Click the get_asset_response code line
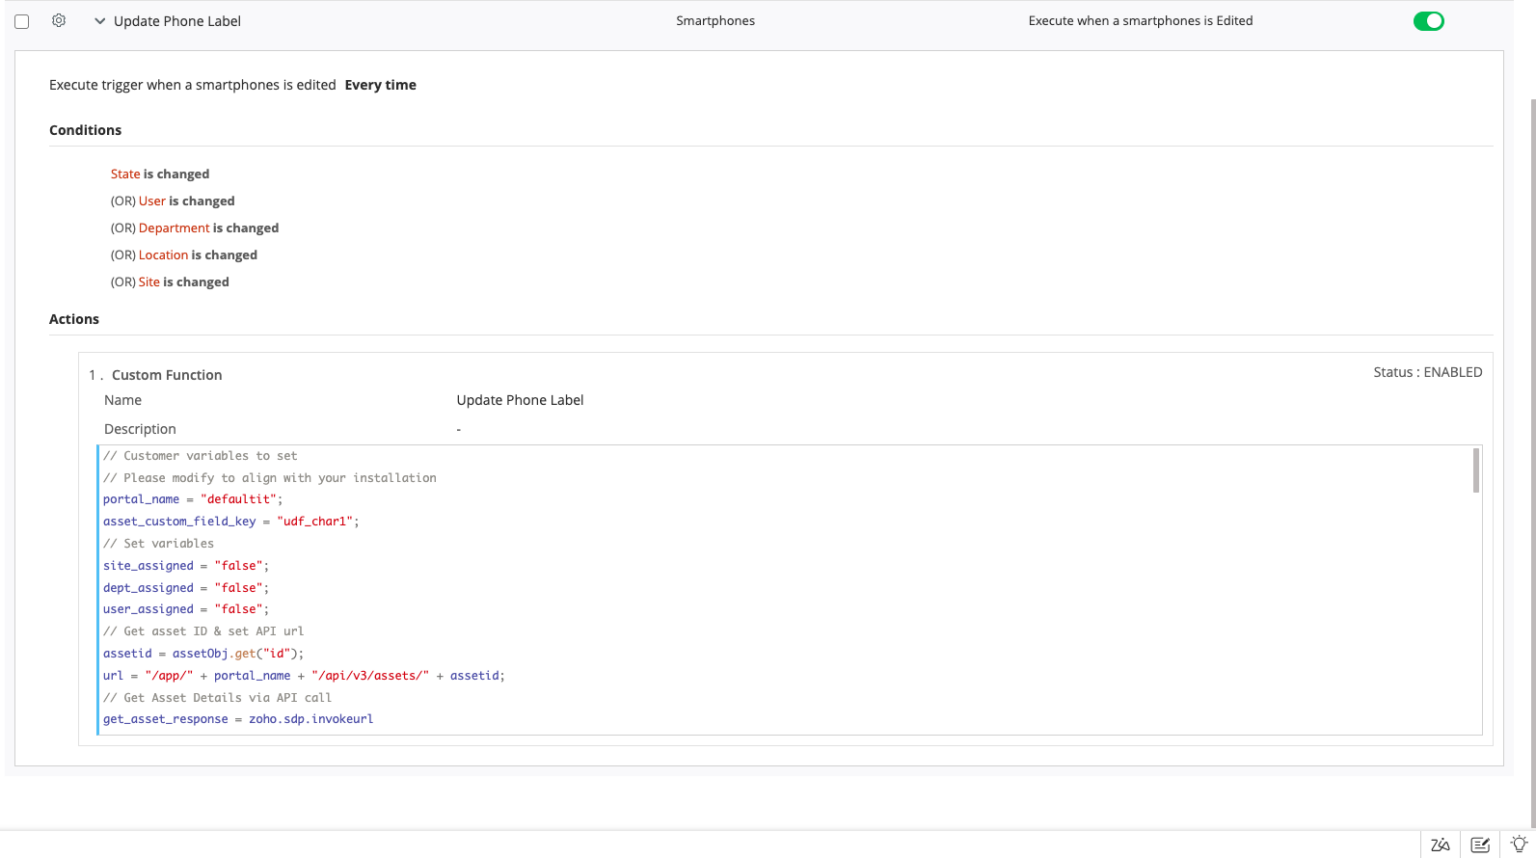1536x858 pixels. coord(238,719)
